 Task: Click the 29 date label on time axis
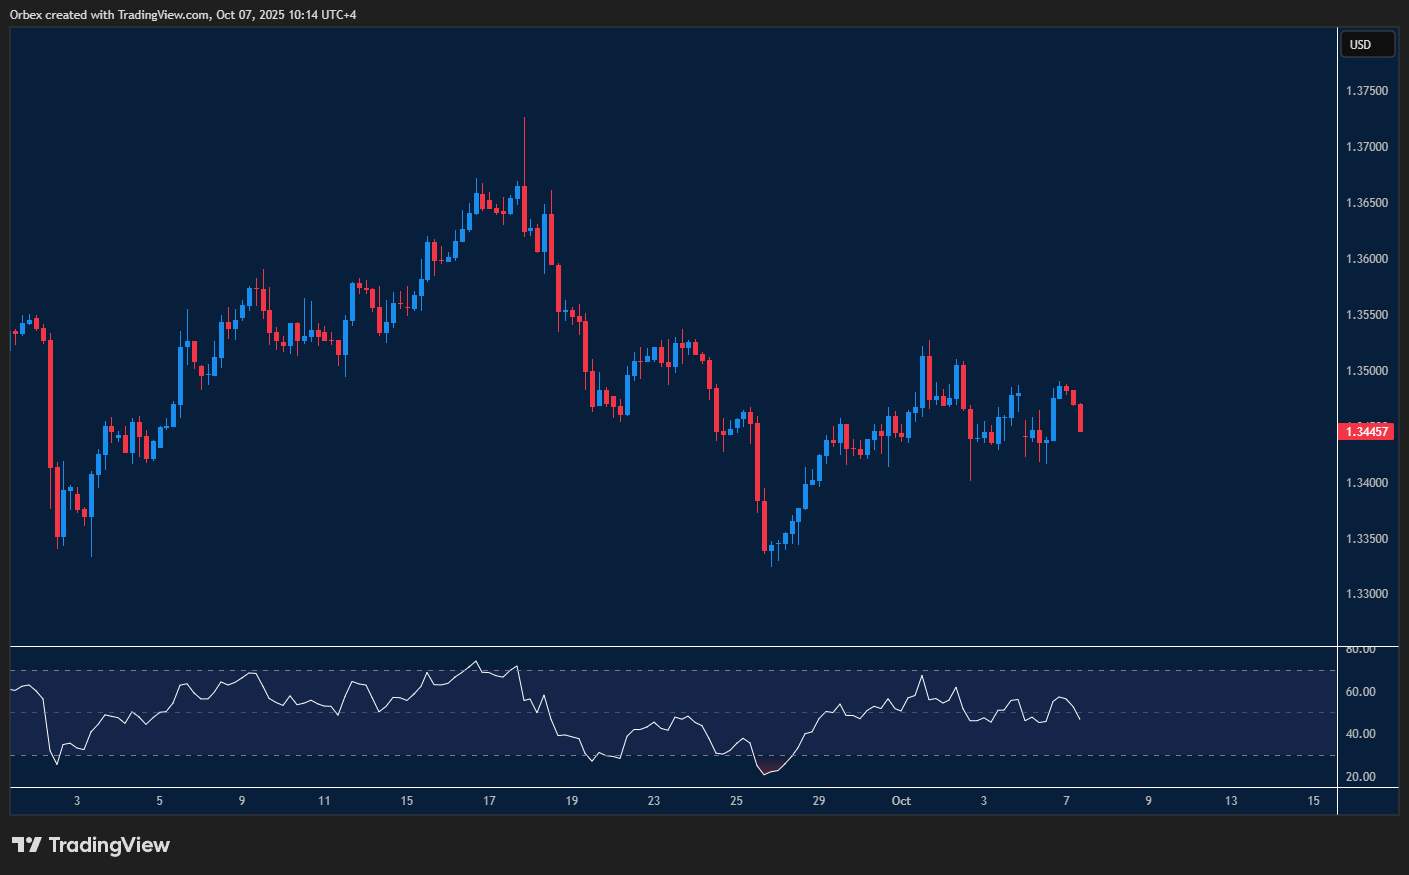[819, 801]
